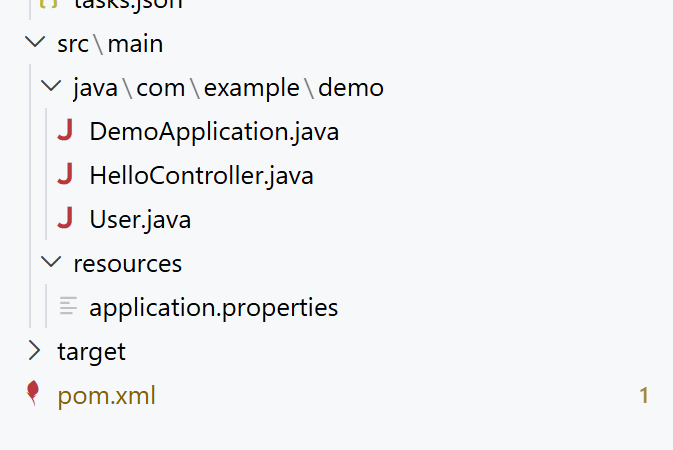673x450 pixels.
Task: Click the JSON braces icon beside tasks.json
Action: pyautogui.click(x=48, y=4)
